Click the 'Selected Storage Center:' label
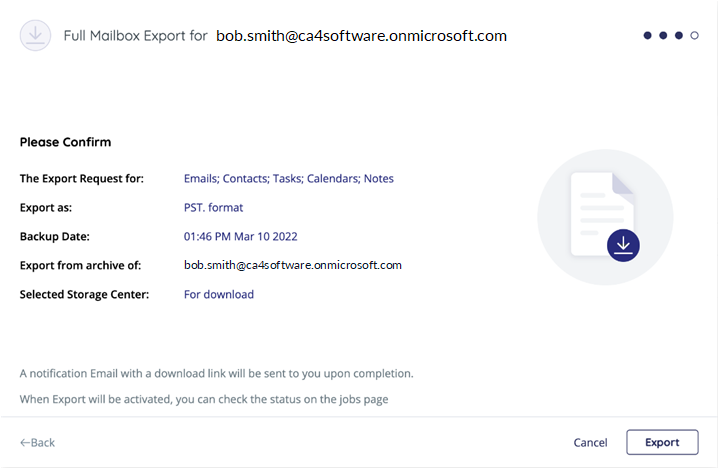719x469 pixels. point(84,294)
